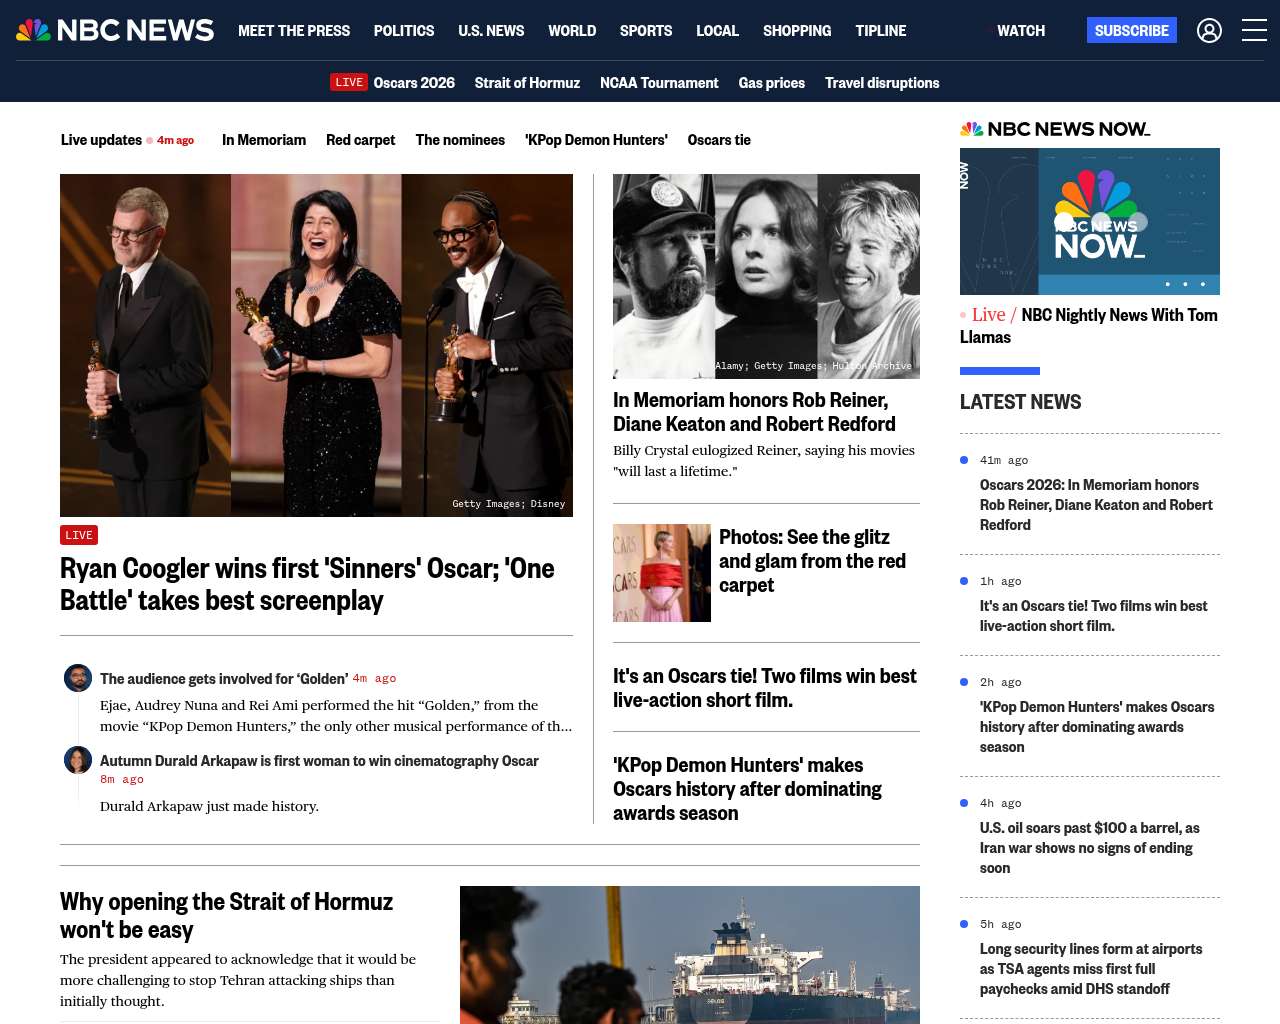Open Latest News item on In Memoriam

point(1096,505)
